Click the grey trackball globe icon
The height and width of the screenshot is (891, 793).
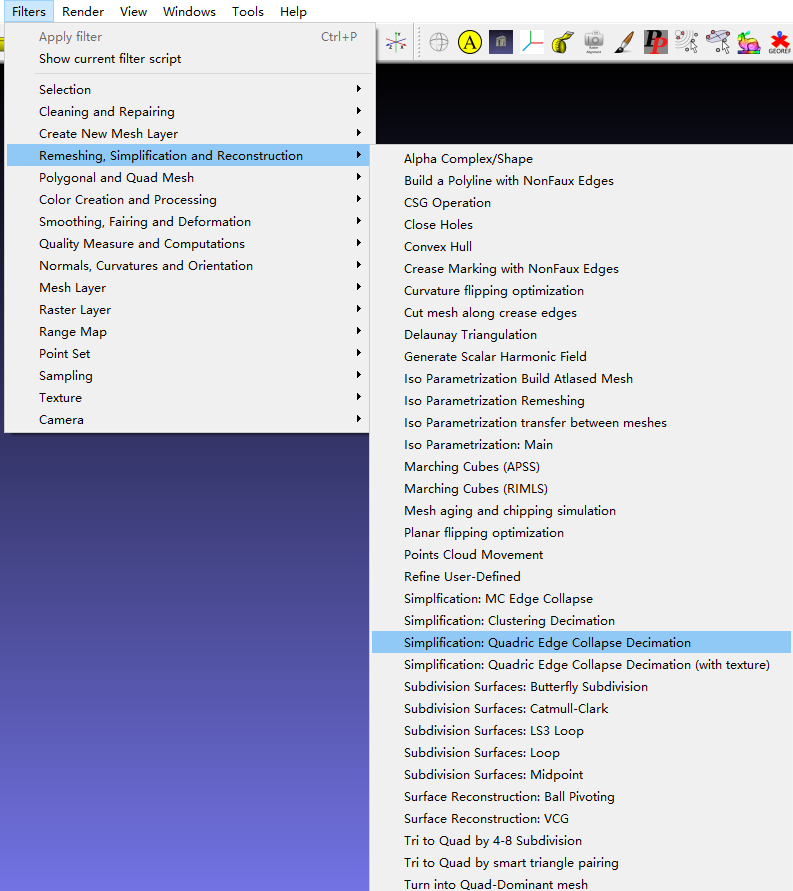coord(439,42)
